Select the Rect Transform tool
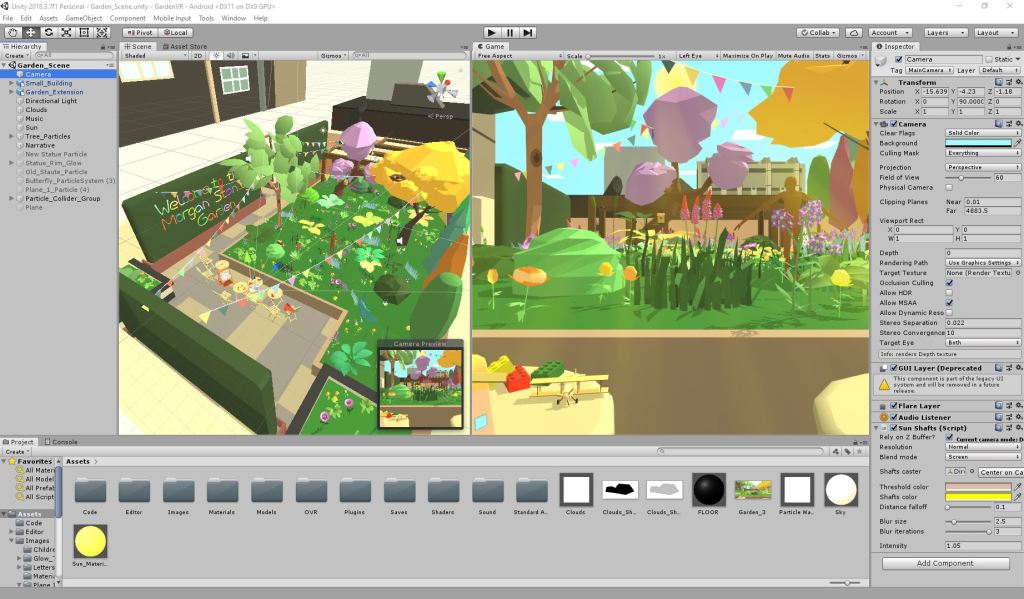The image size is (1024, 599). coord(84,32)
